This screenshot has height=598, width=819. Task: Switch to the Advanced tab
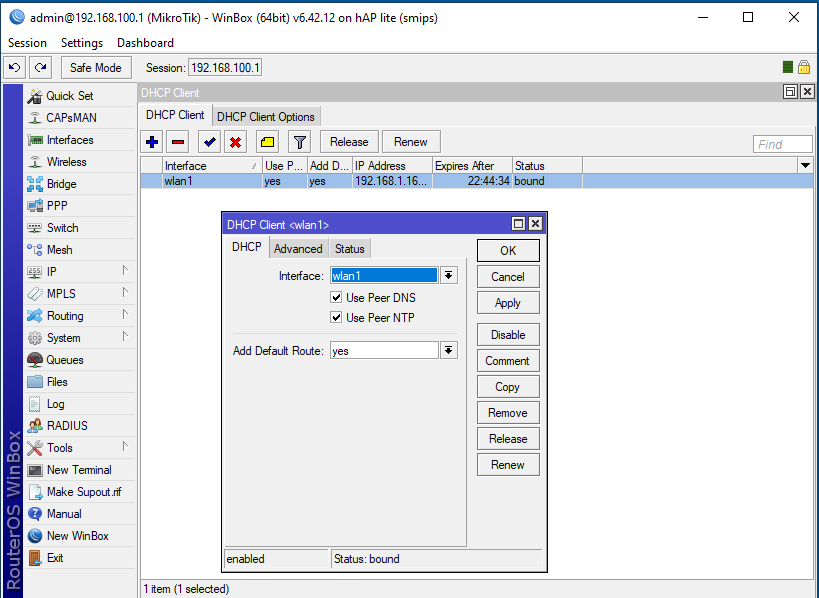click(x=298, y=249)
